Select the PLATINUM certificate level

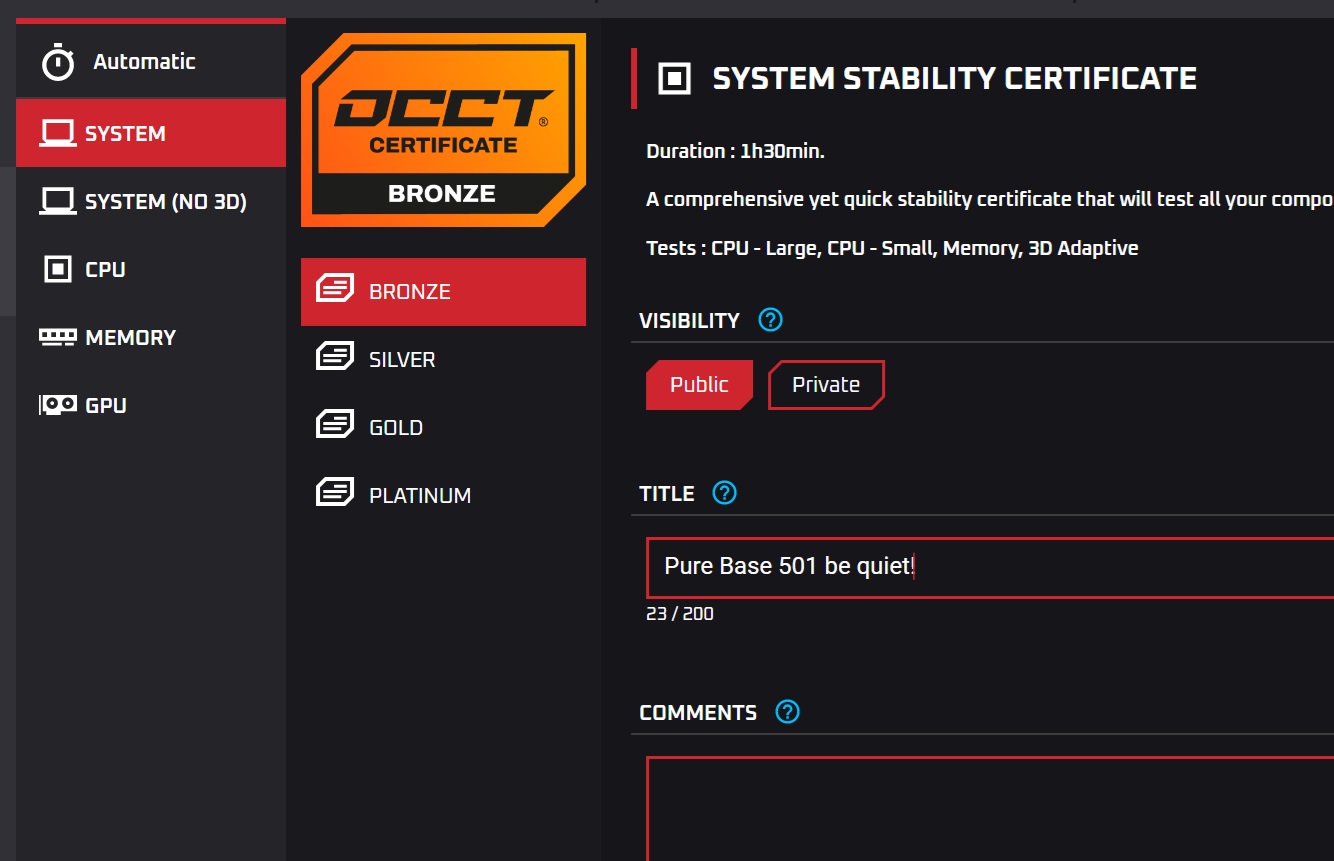419,496
